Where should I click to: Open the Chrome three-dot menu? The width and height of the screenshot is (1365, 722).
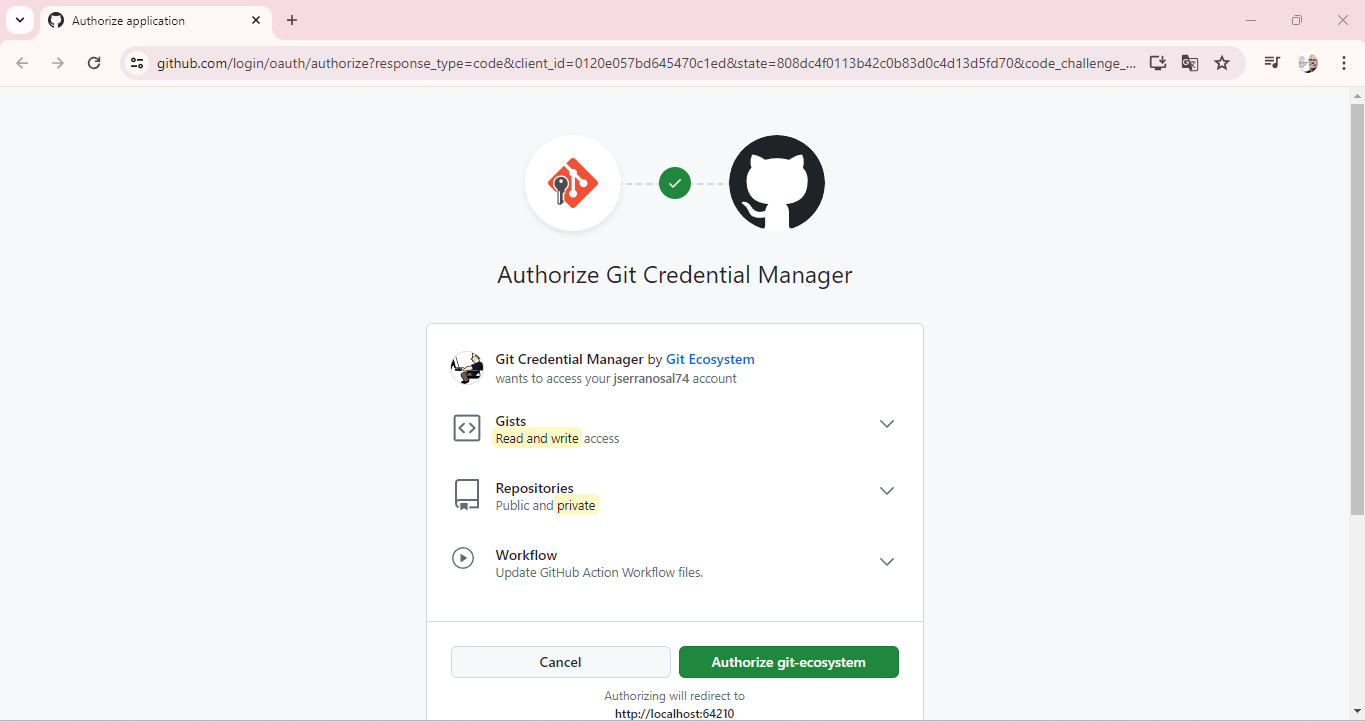pos(1344,63)
